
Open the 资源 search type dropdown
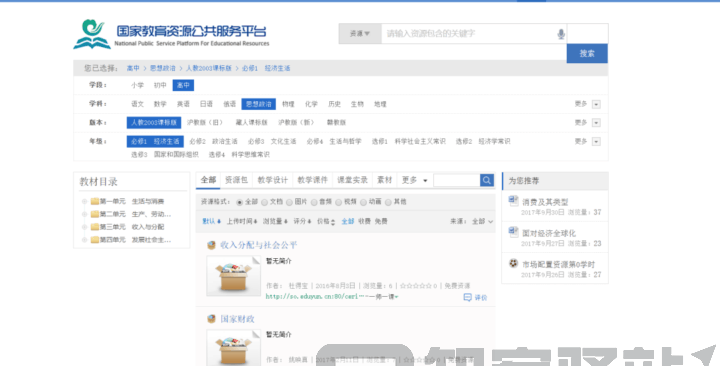[x=360, y=34]
